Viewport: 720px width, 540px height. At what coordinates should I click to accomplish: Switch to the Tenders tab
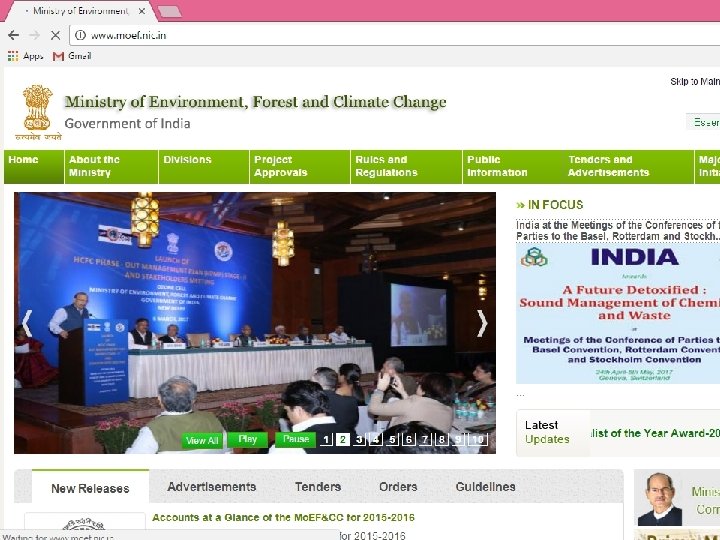coord(318,487)
